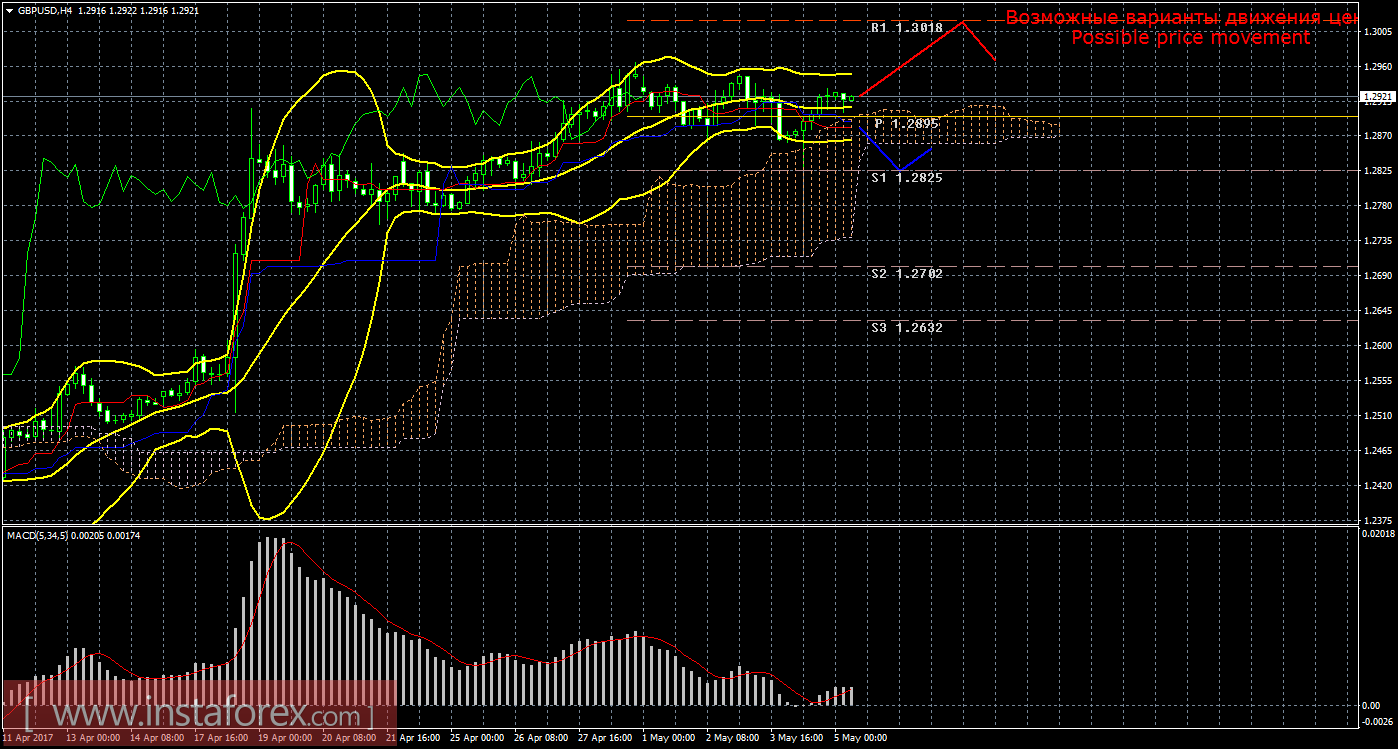Click the current price tag 1.2921
This screenshot has width=1398, height=749.
click(x=1376, y=97)
